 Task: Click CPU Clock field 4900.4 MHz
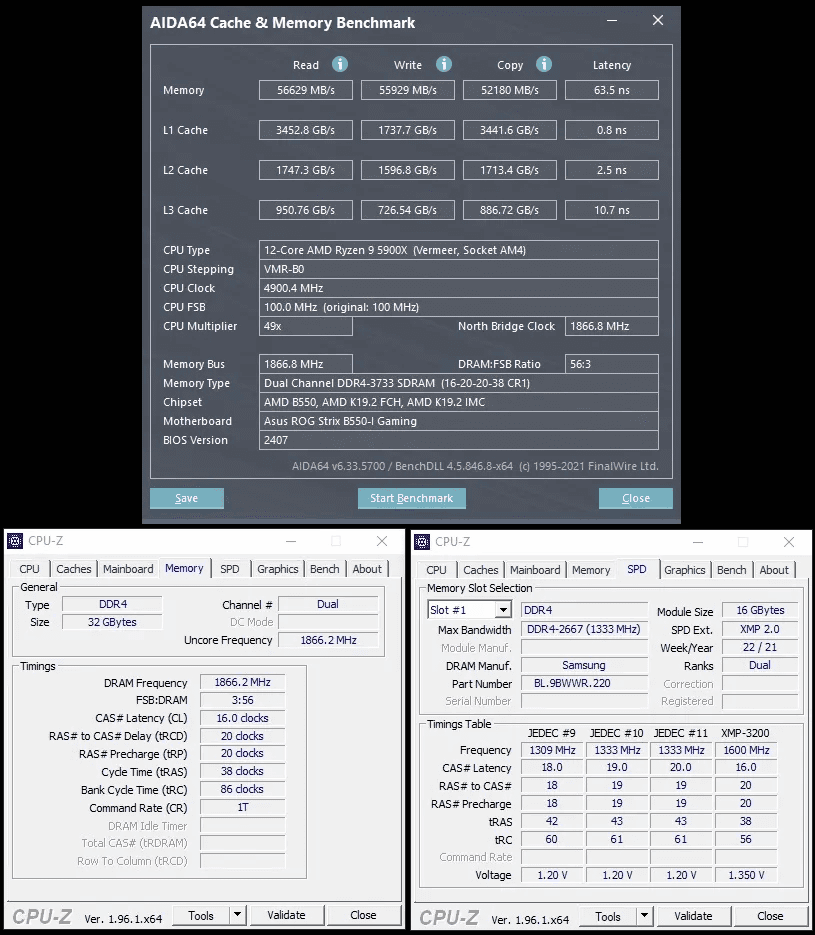[458, 288]
